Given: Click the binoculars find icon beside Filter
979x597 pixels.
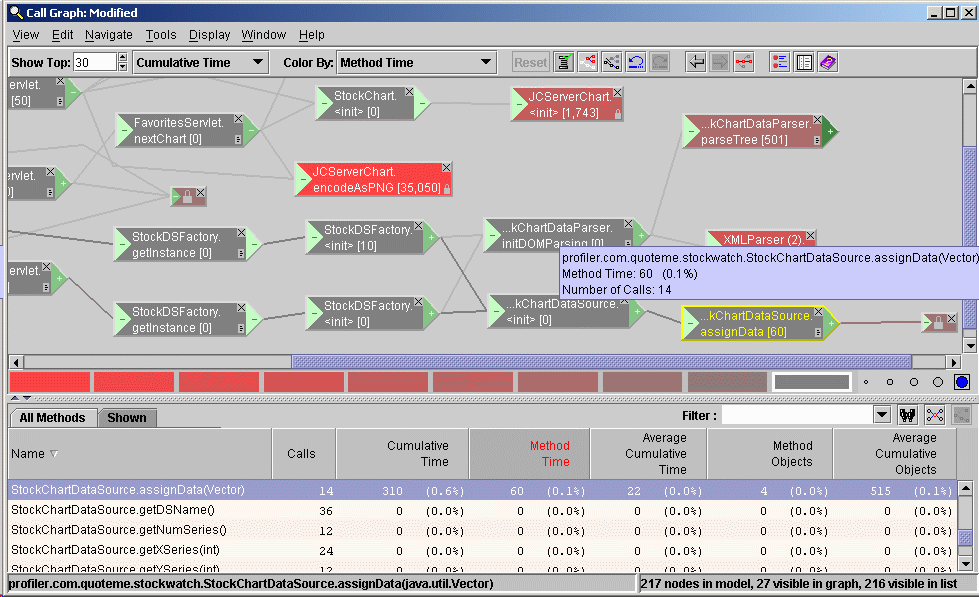Looking at the screenshot, I should (908, 415).
